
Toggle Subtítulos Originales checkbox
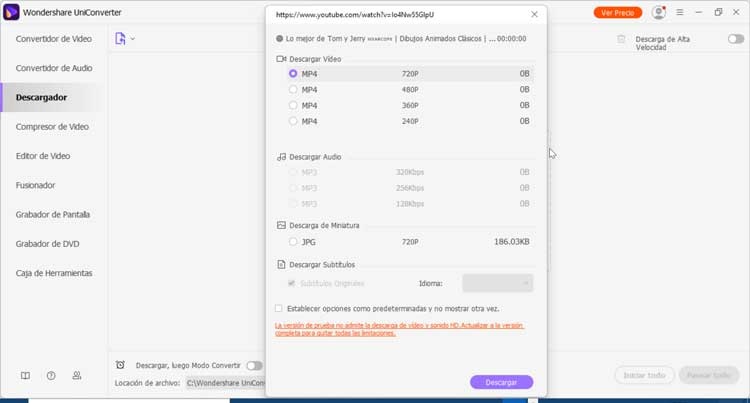[x=291, y=283]
